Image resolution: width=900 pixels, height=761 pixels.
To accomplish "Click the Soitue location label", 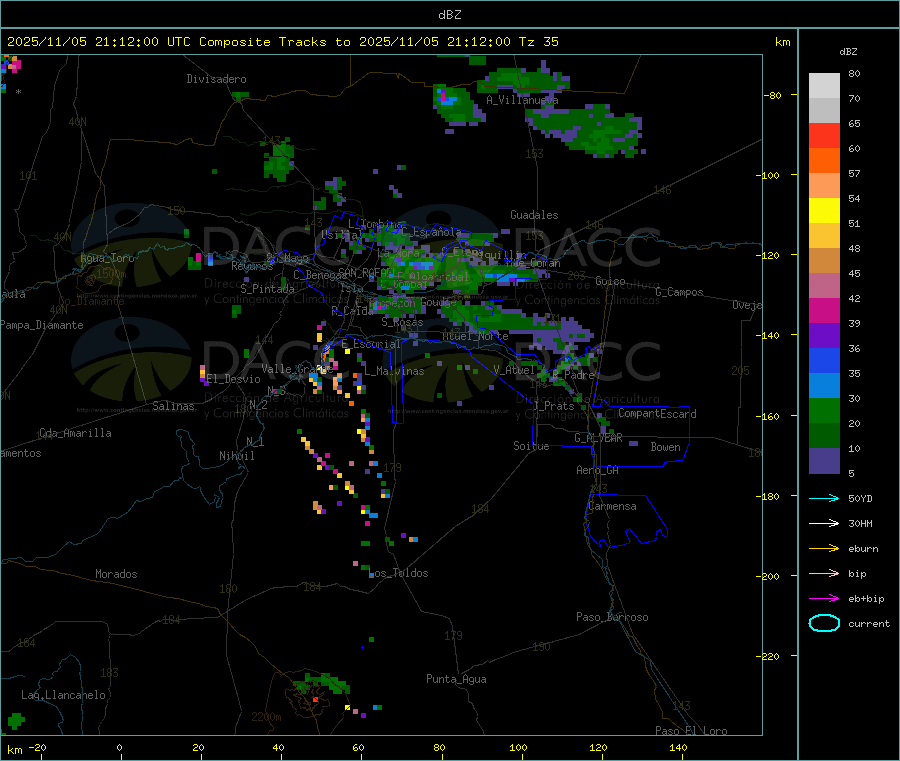I will (x=531, y=446).
